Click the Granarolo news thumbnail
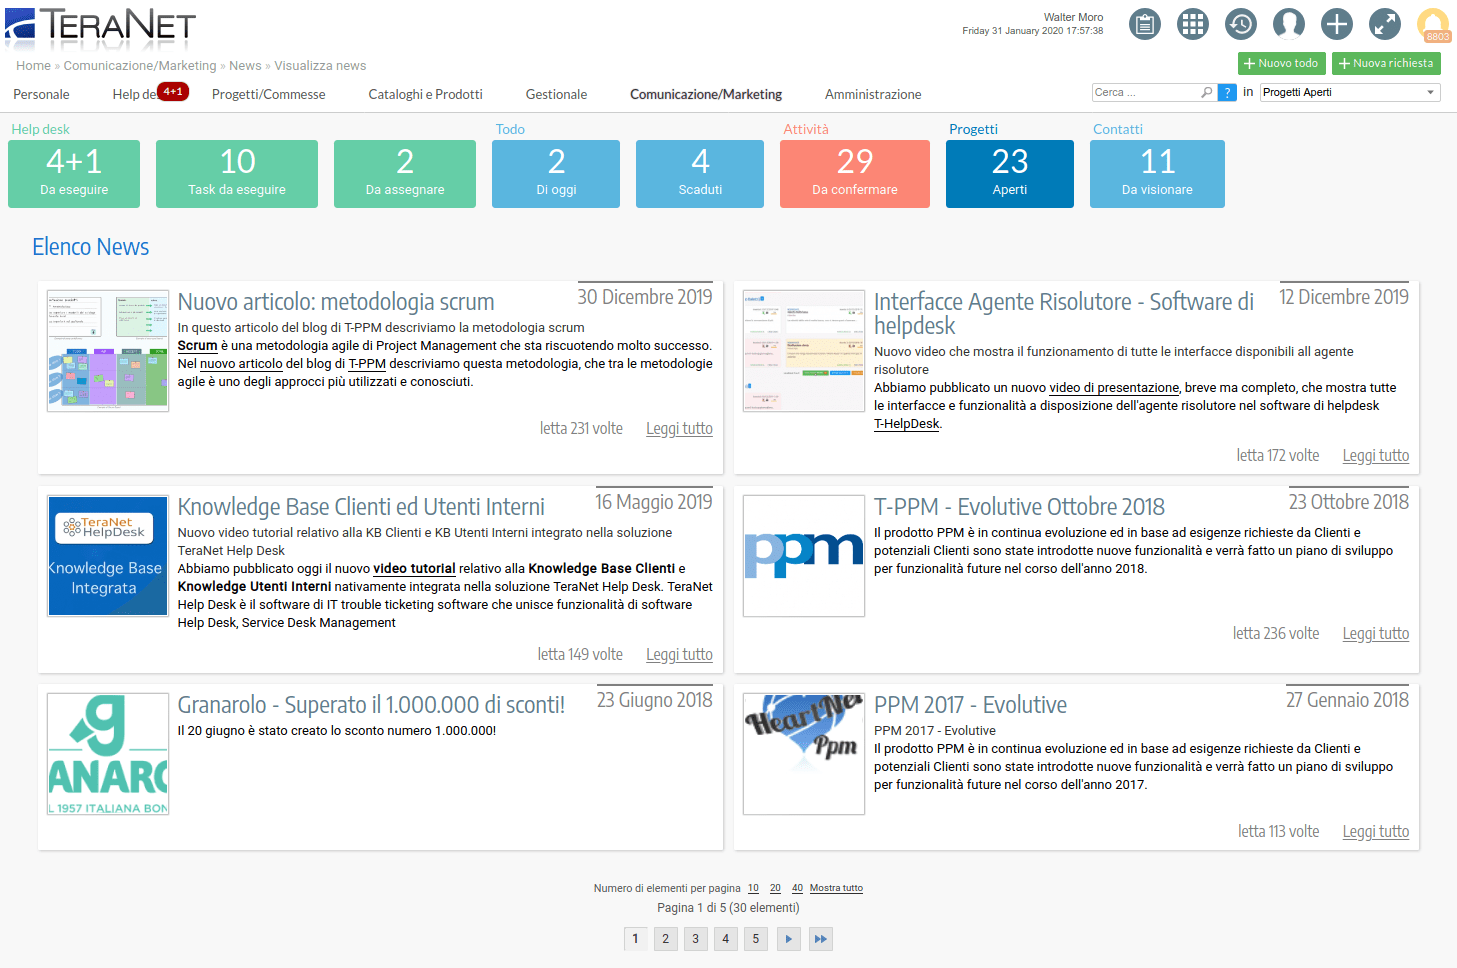This screenshot has height=968, width=1457. 108,754
